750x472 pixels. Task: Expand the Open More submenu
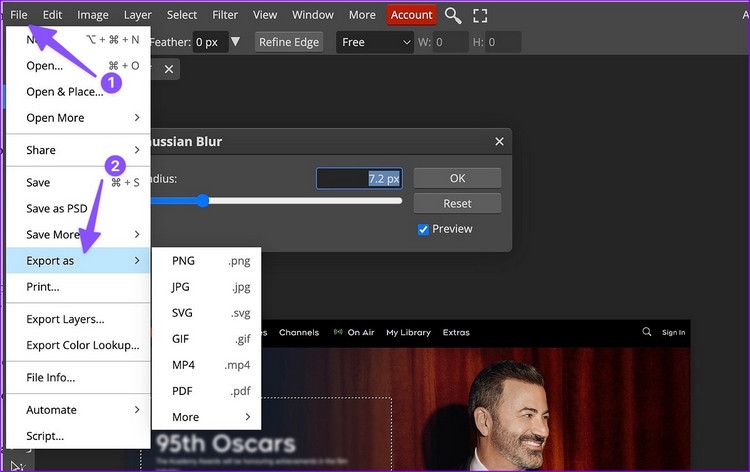(x=78, y=118)
